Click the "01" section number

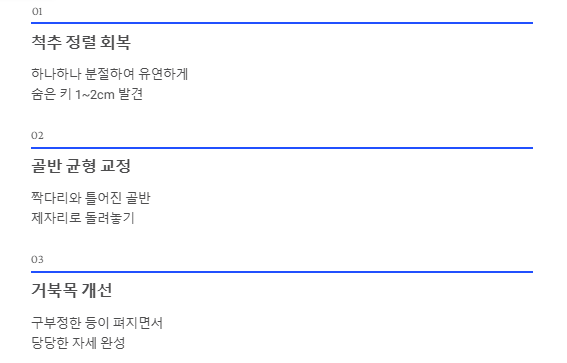tap(37, 12)
